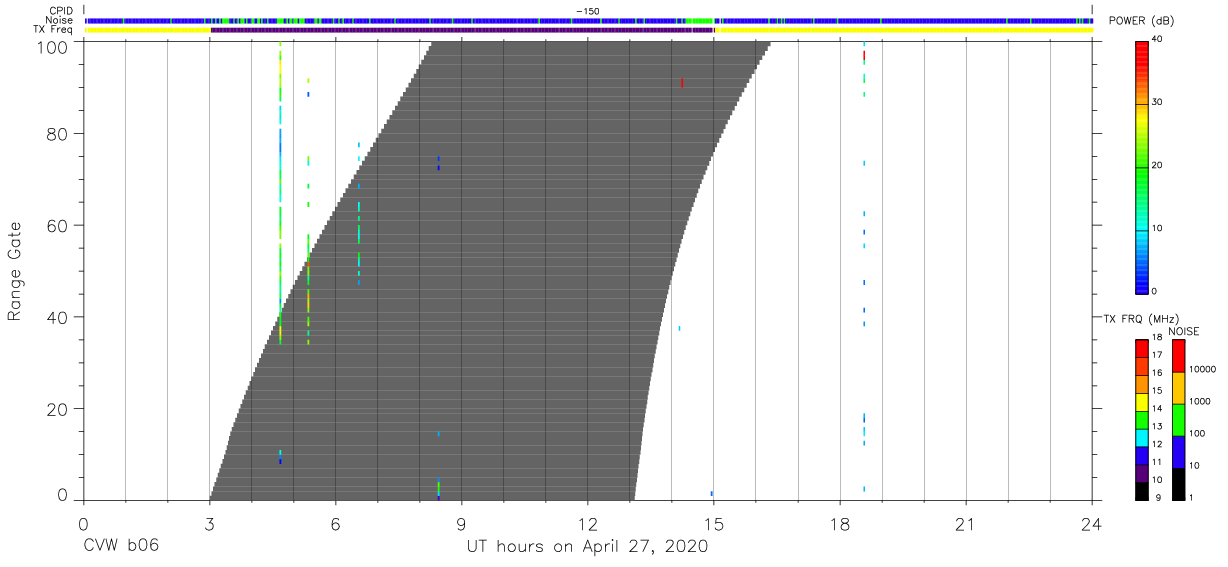Click the 6 tick on the UT hours axis

point(335,523)
